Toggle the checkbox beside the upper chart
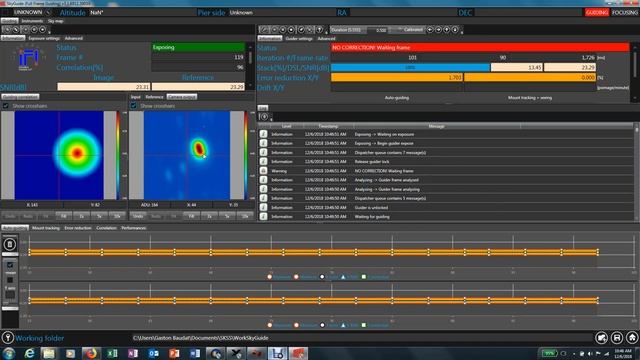 [x=10, y=265]
